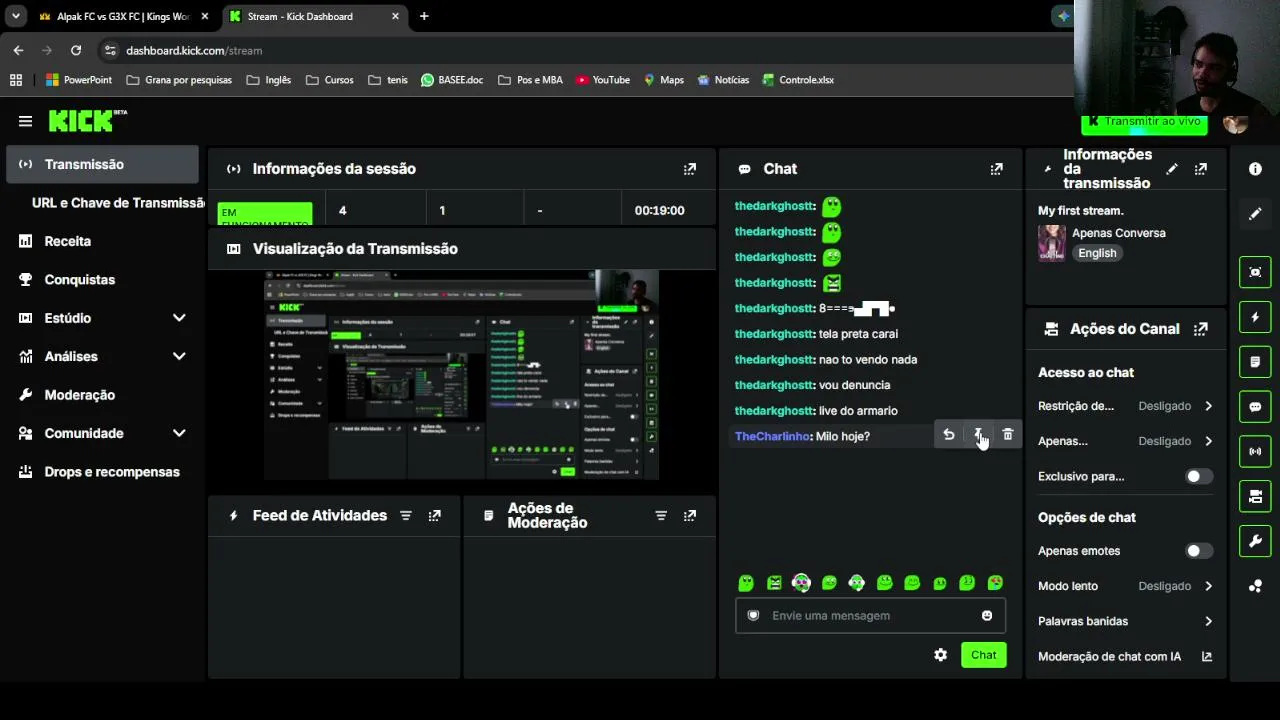Screen dimensions: 1280x720
Task: Toggle the Exclusivo para... switch
Action: tap(1199, 477)
